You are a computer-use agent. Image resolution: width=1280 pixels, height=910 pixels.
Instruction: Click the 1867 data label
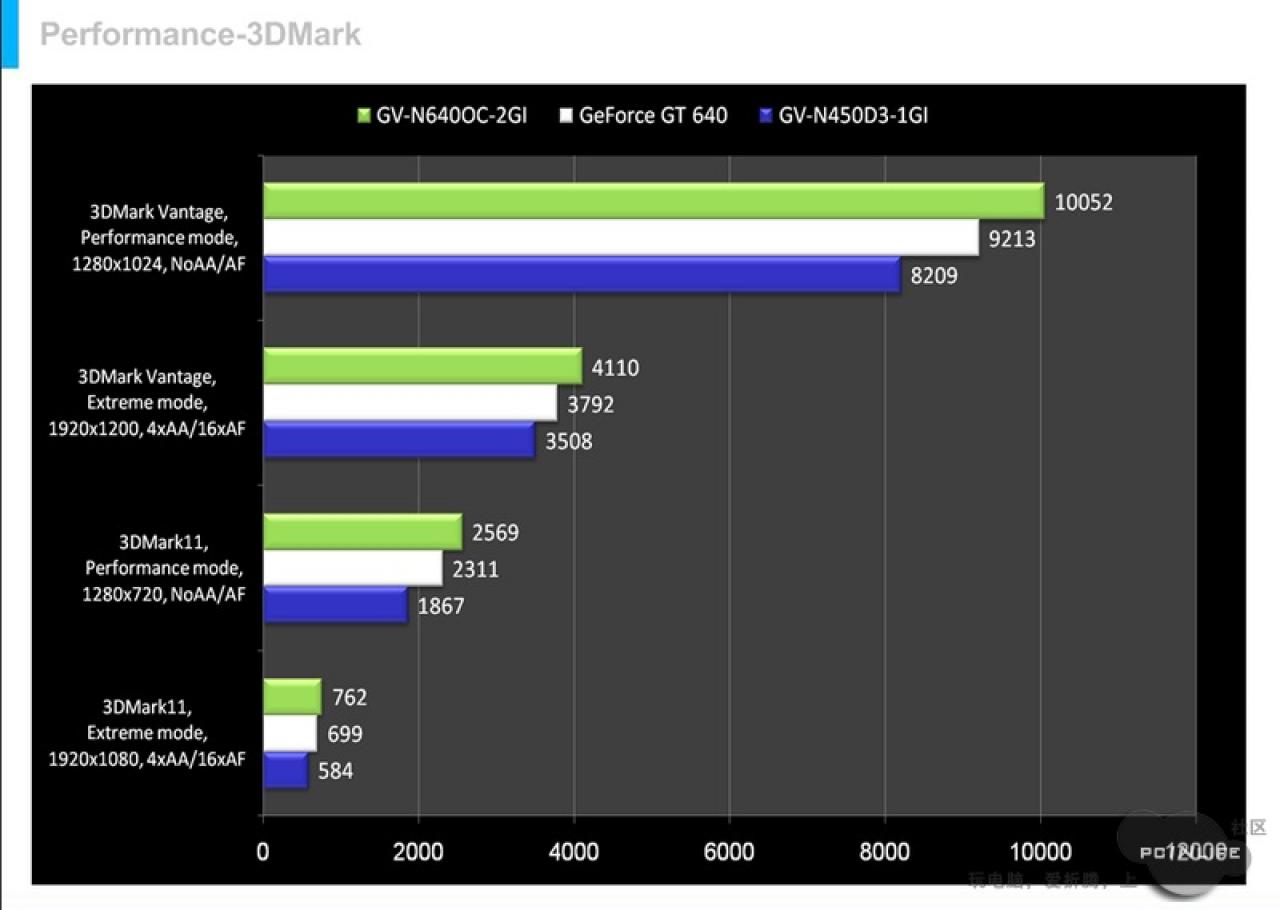tap(441, 606)
